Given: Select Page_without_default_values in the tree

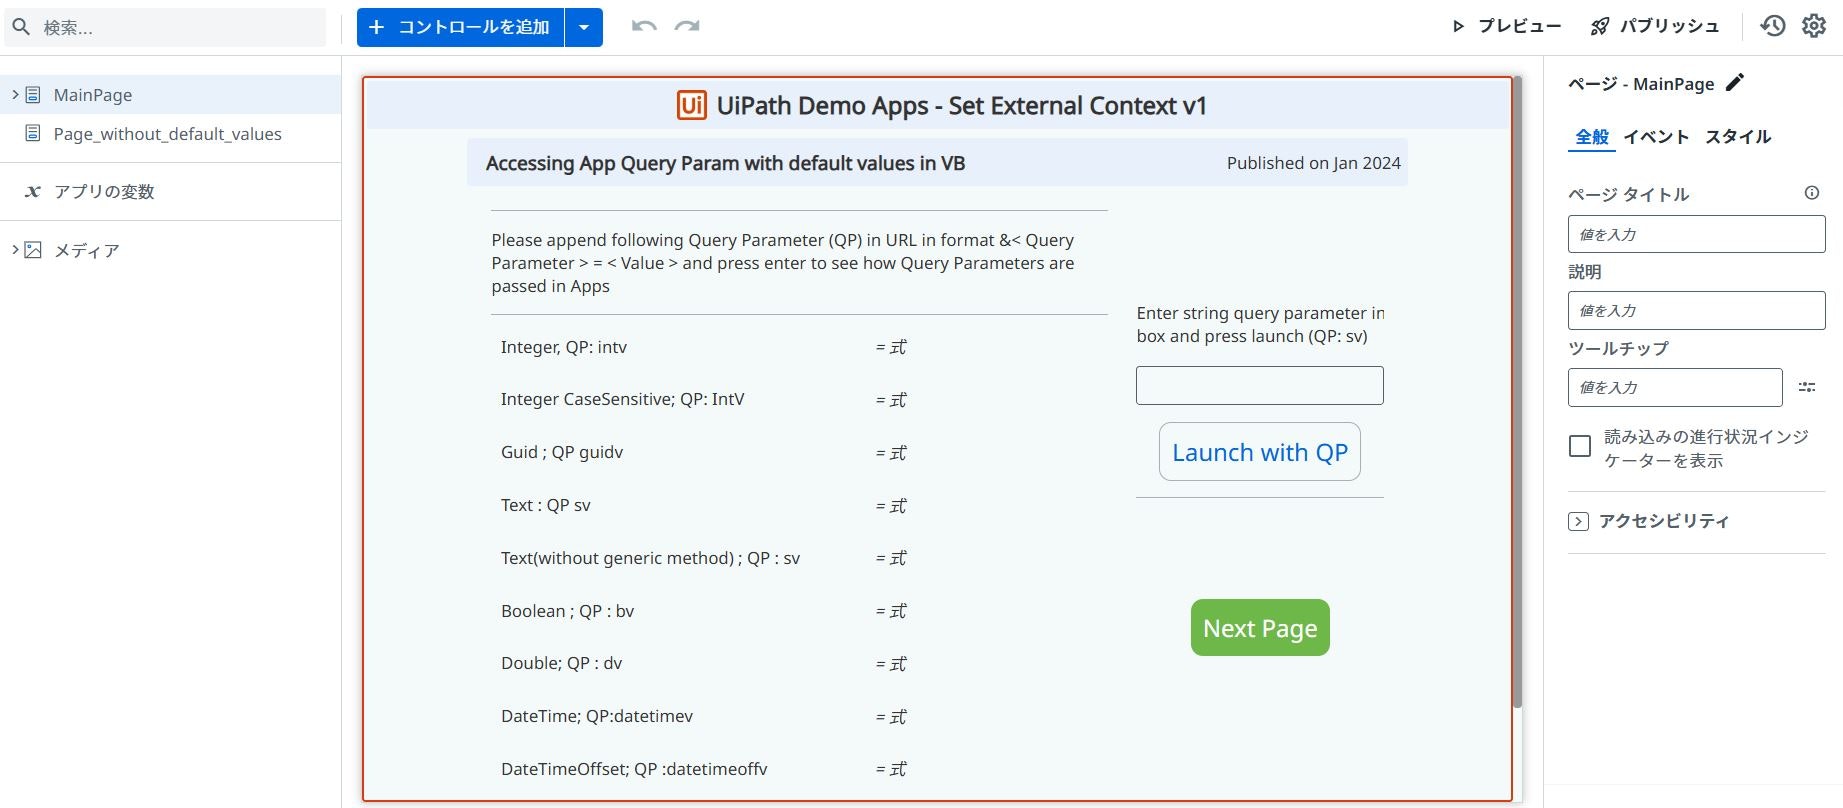Looking at the screenshot, I should click(x=170, y=134).
